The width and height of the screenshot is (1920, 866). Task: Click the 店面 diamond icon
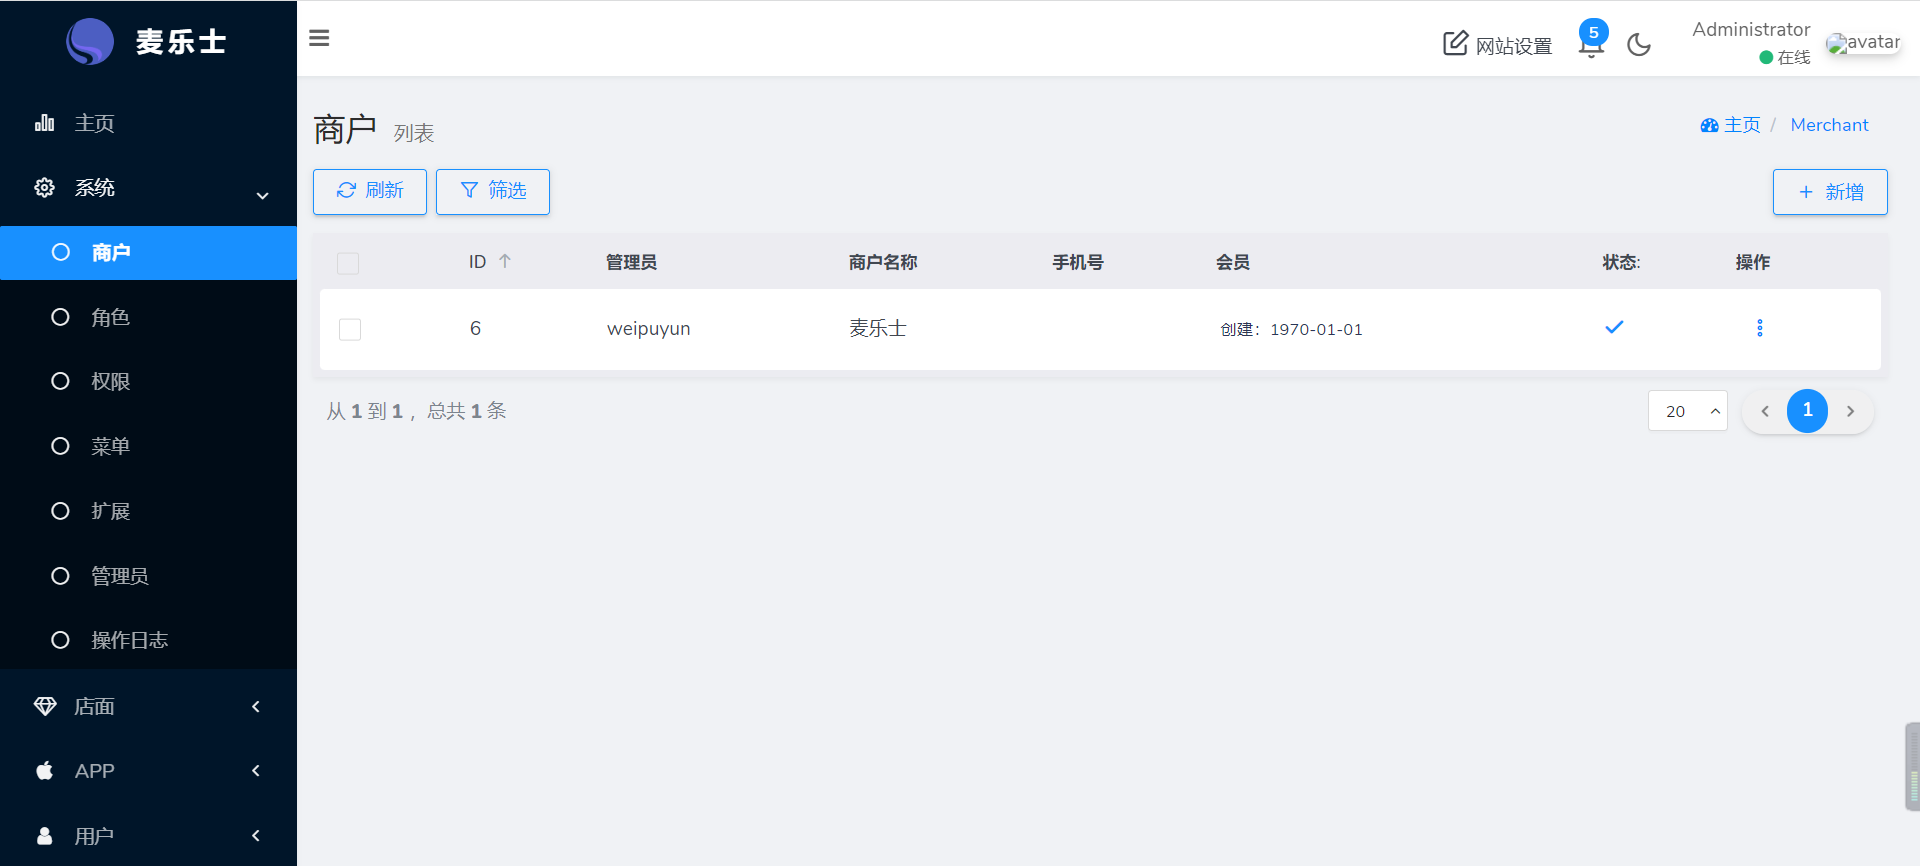45,706
